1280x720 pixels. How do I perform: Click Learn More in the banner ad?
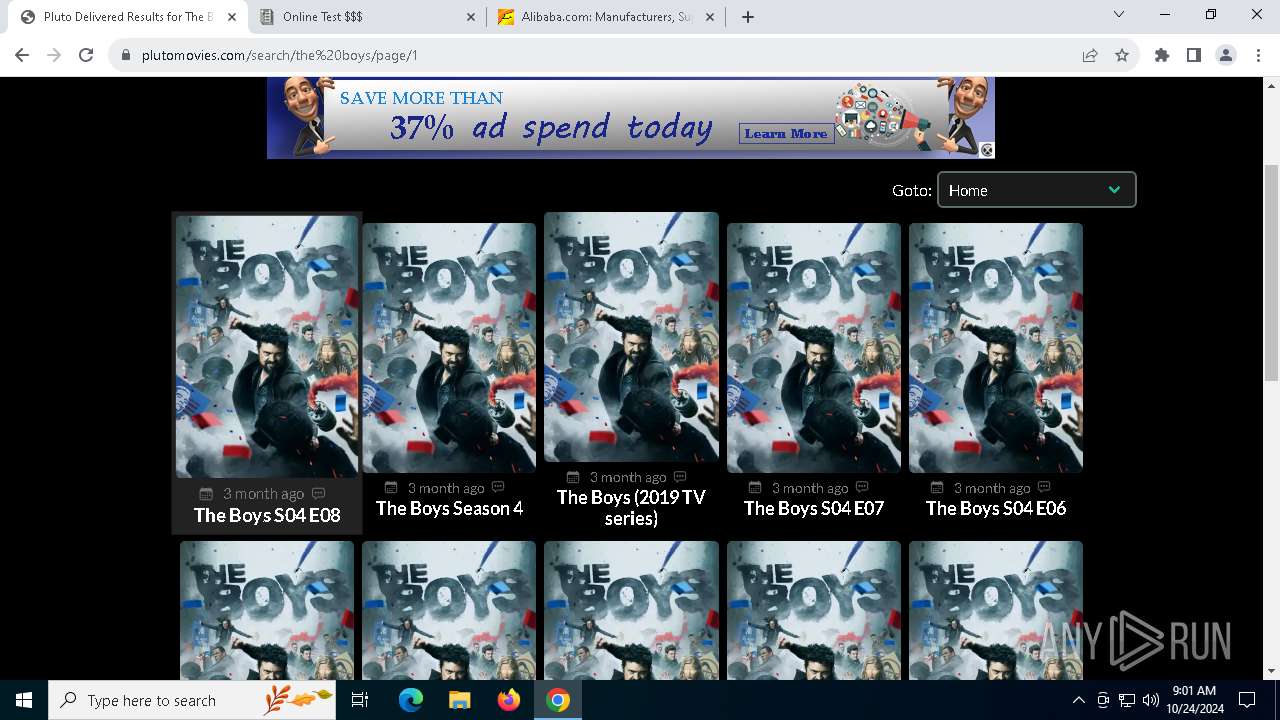pos(786,133)
